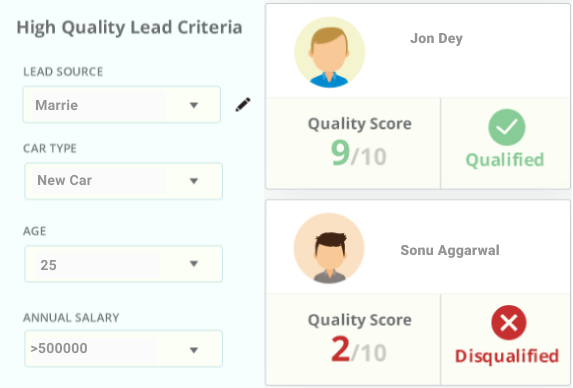Open the Jon Dey lead name
The image size is (573, 388).
click(x=436, y=38)
